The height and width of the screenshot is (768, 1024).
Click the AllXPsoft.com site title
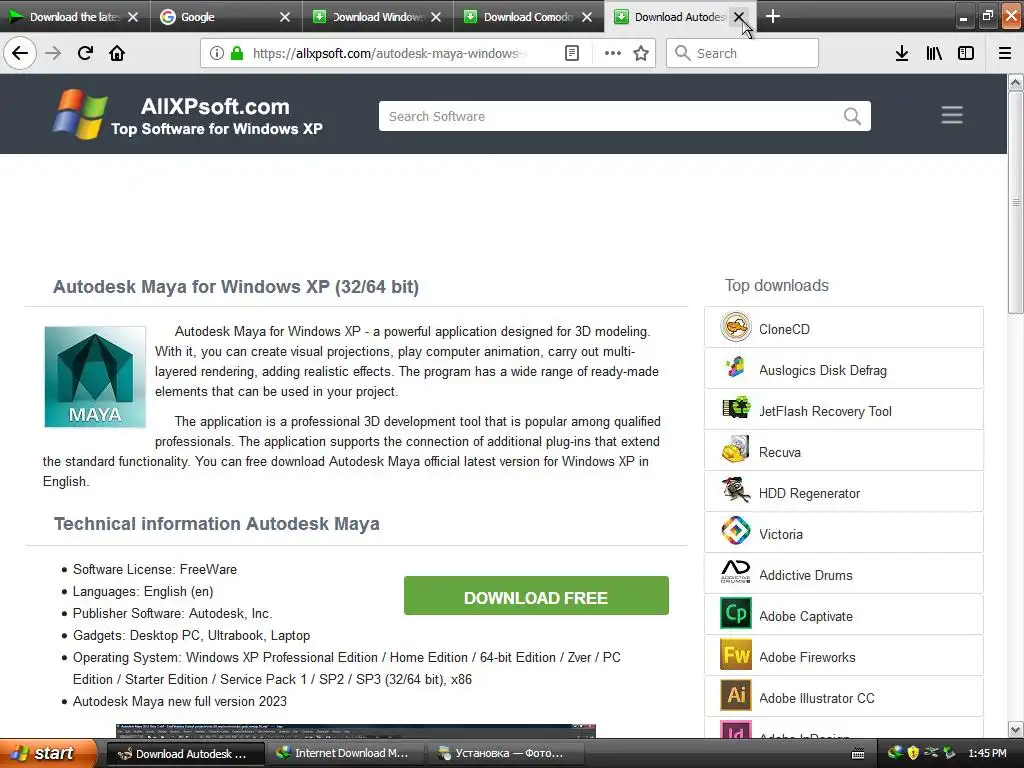click(215, 106)
